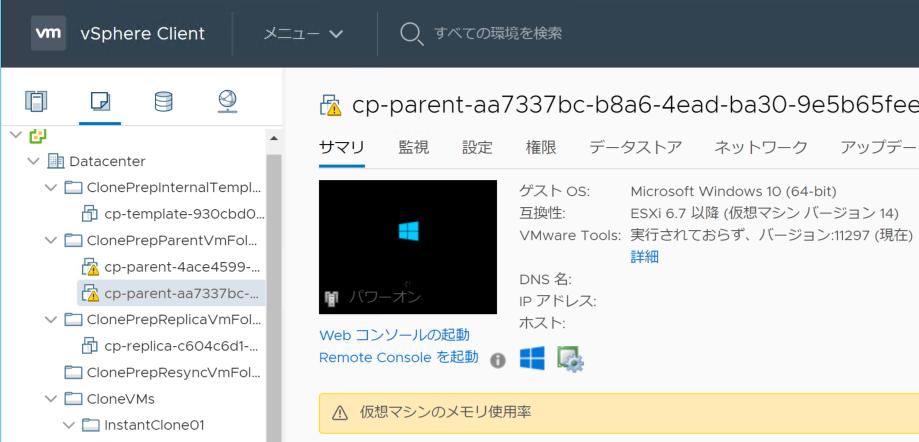Click Remote Console を起動 link
The width and height of the screenshot is (919, 442).
coord(399,357)
